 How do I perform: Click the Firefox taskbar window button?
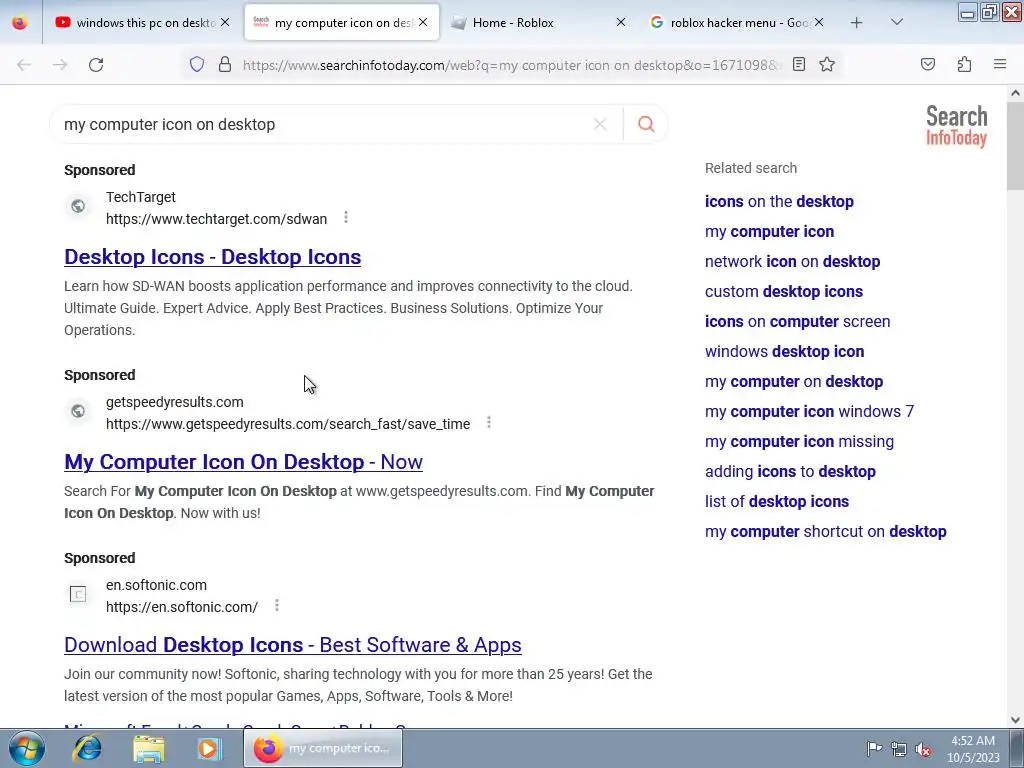(323, 748)
